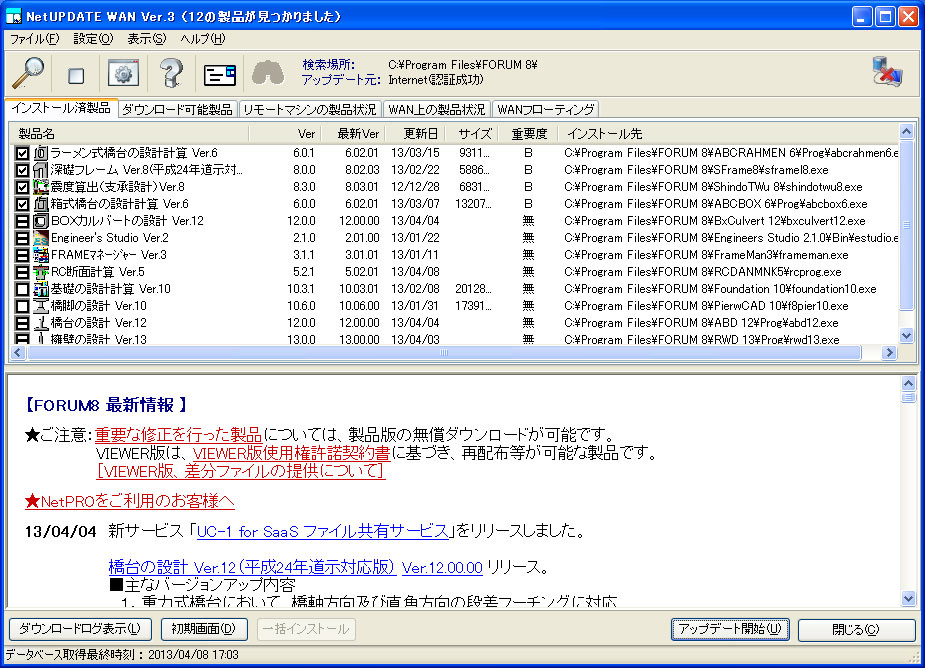Viewport: 925px width, 668px height.
Task: Switch to リモートマシンの製品状況 tab
Action: (310, 110)
